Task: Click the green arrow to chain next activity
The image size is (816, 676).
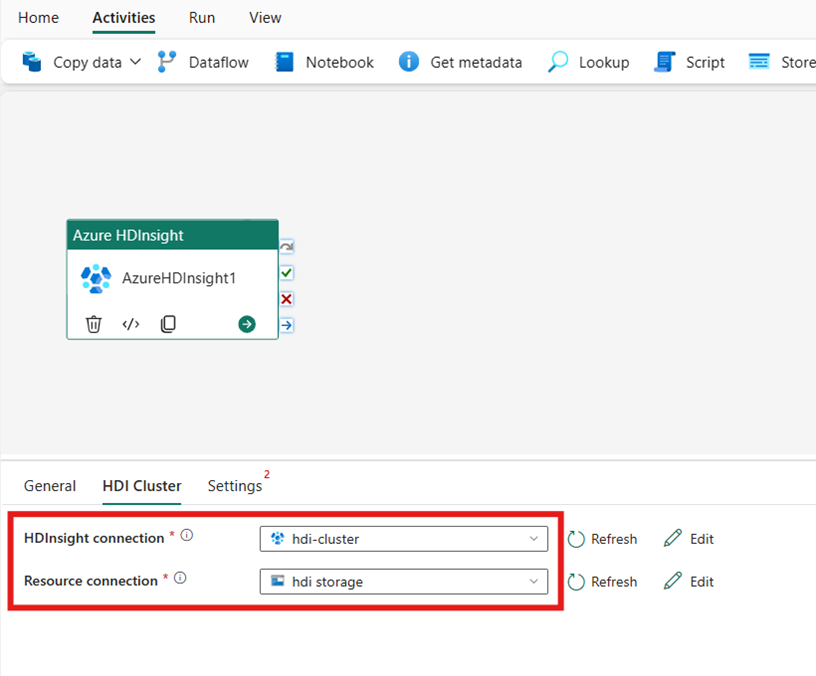Action: (x=246, y=324)
